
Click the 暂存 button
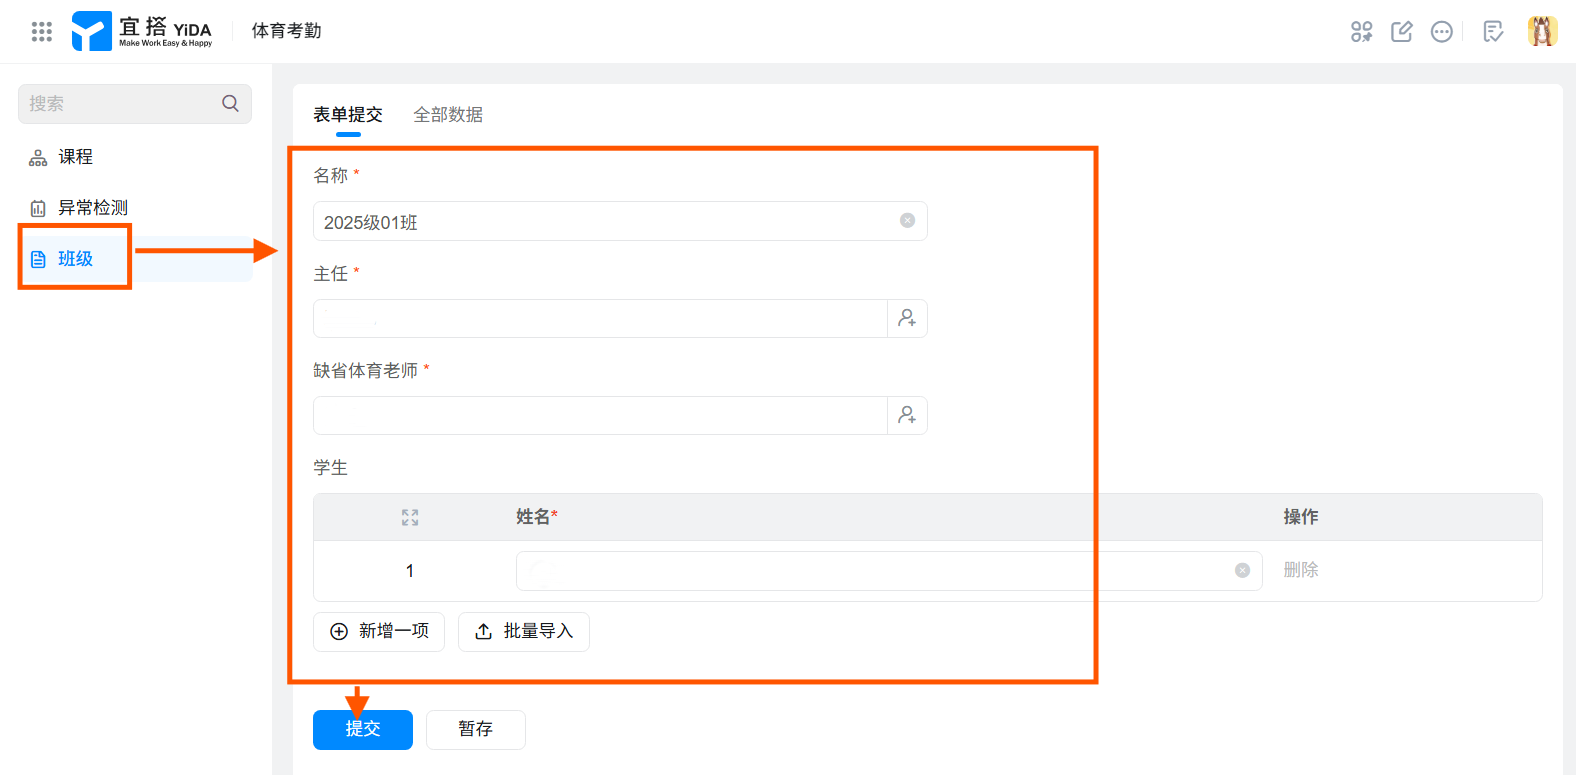476,729
